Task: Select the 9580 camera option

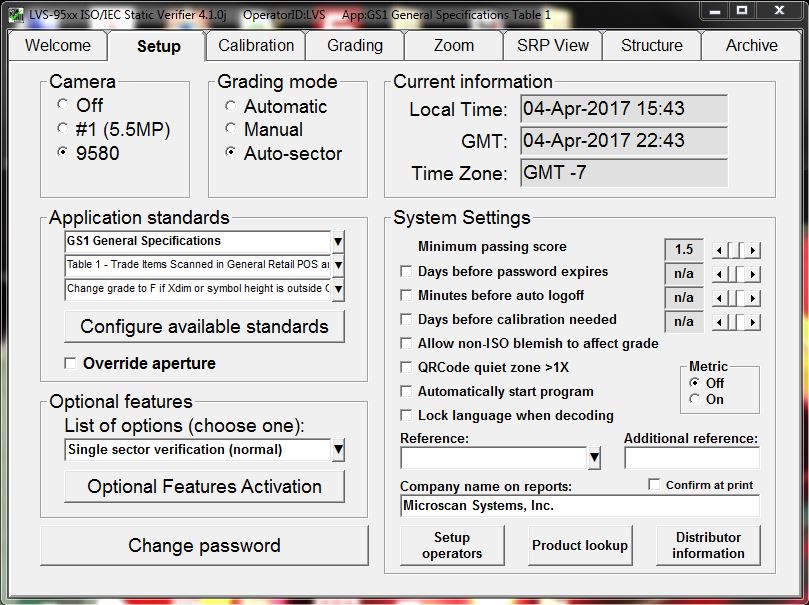Action: point(62,152)
